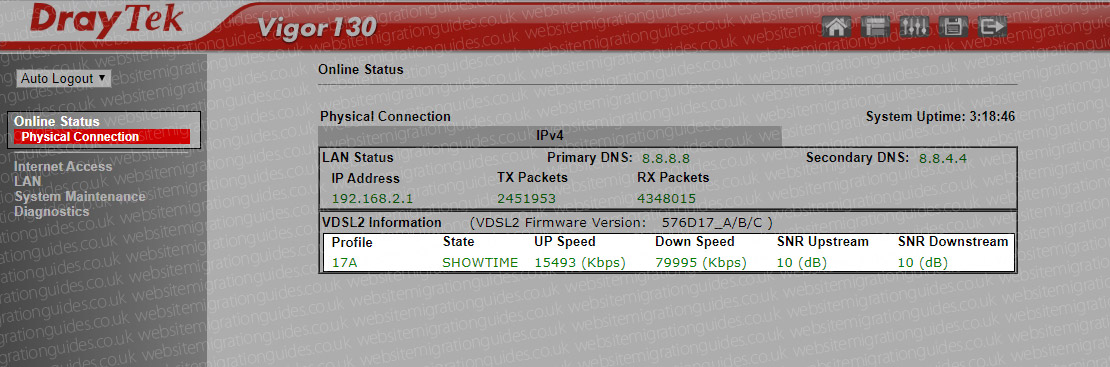The image size is (1110, 367).
Task: Click Down Speed value 79995 (Kbps)
Action: 701,263
